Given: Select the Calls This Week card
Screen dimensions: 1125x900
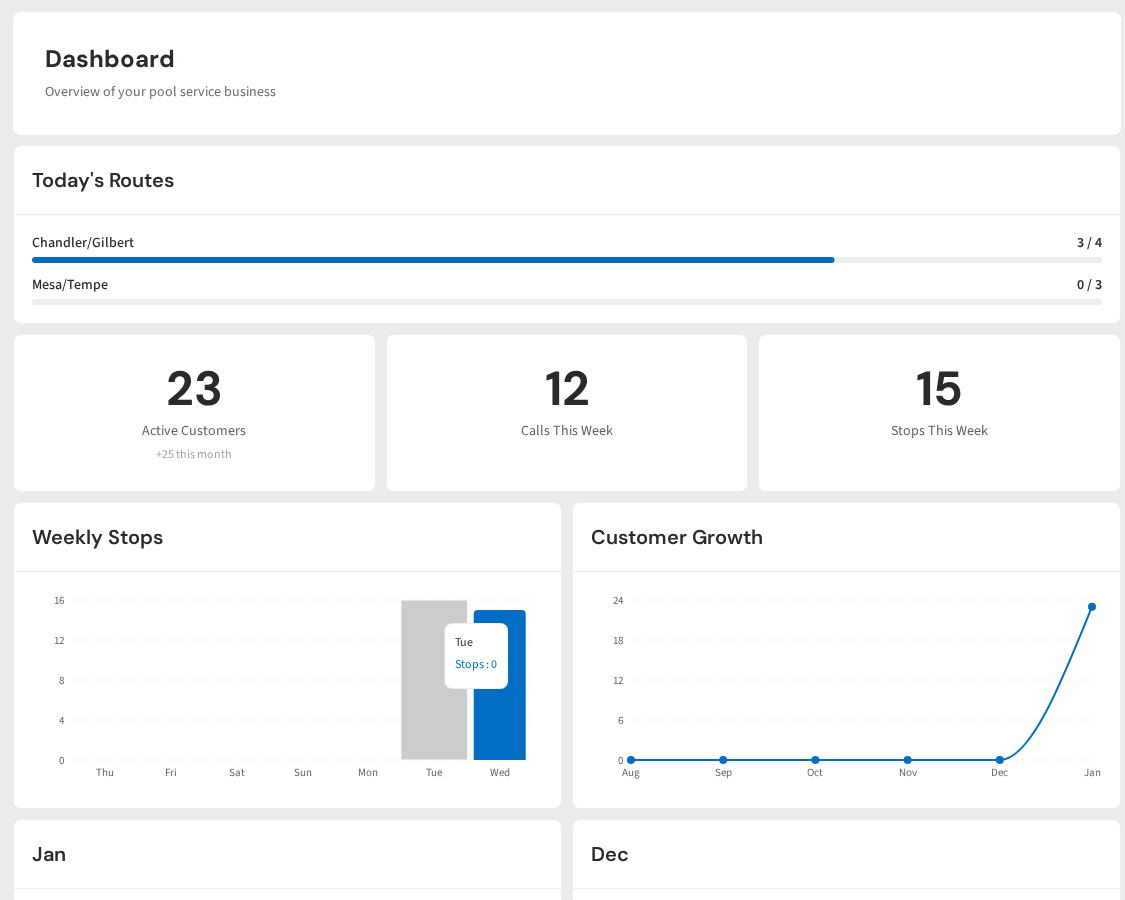Looking at the screenshot, I should 566,412.
